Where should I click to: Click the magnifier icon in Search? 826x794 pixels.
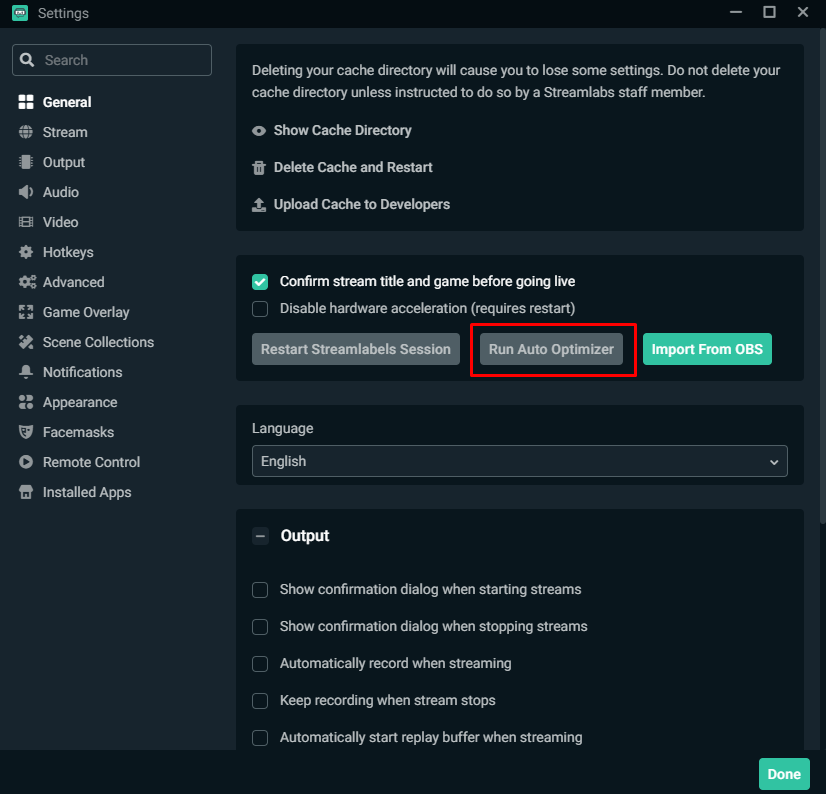click(27, 60)
